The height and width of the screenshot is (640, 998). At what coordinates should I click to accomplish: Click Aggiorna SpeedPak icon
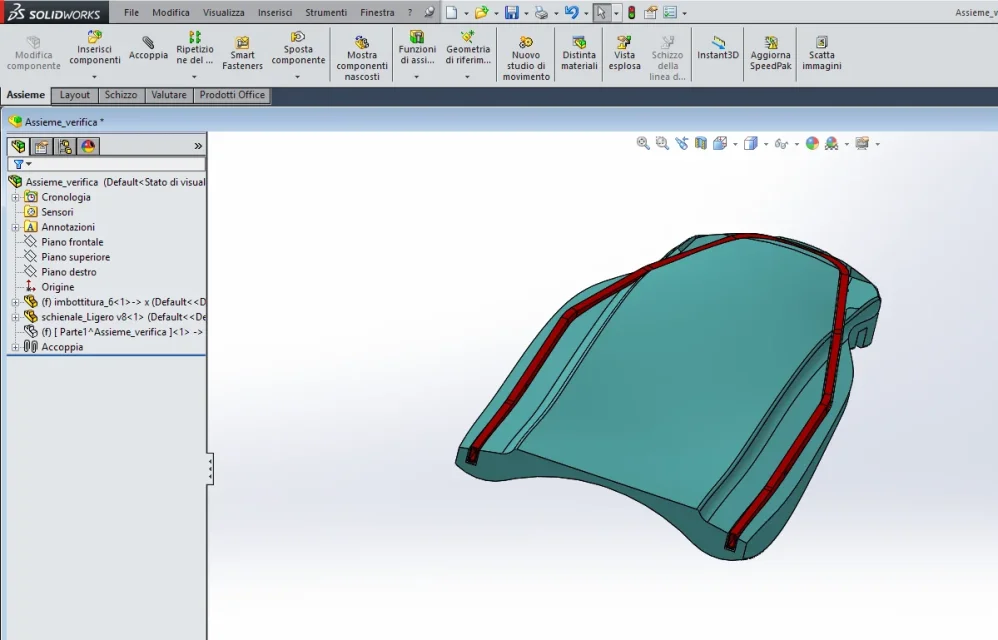(x=771, y=43)
